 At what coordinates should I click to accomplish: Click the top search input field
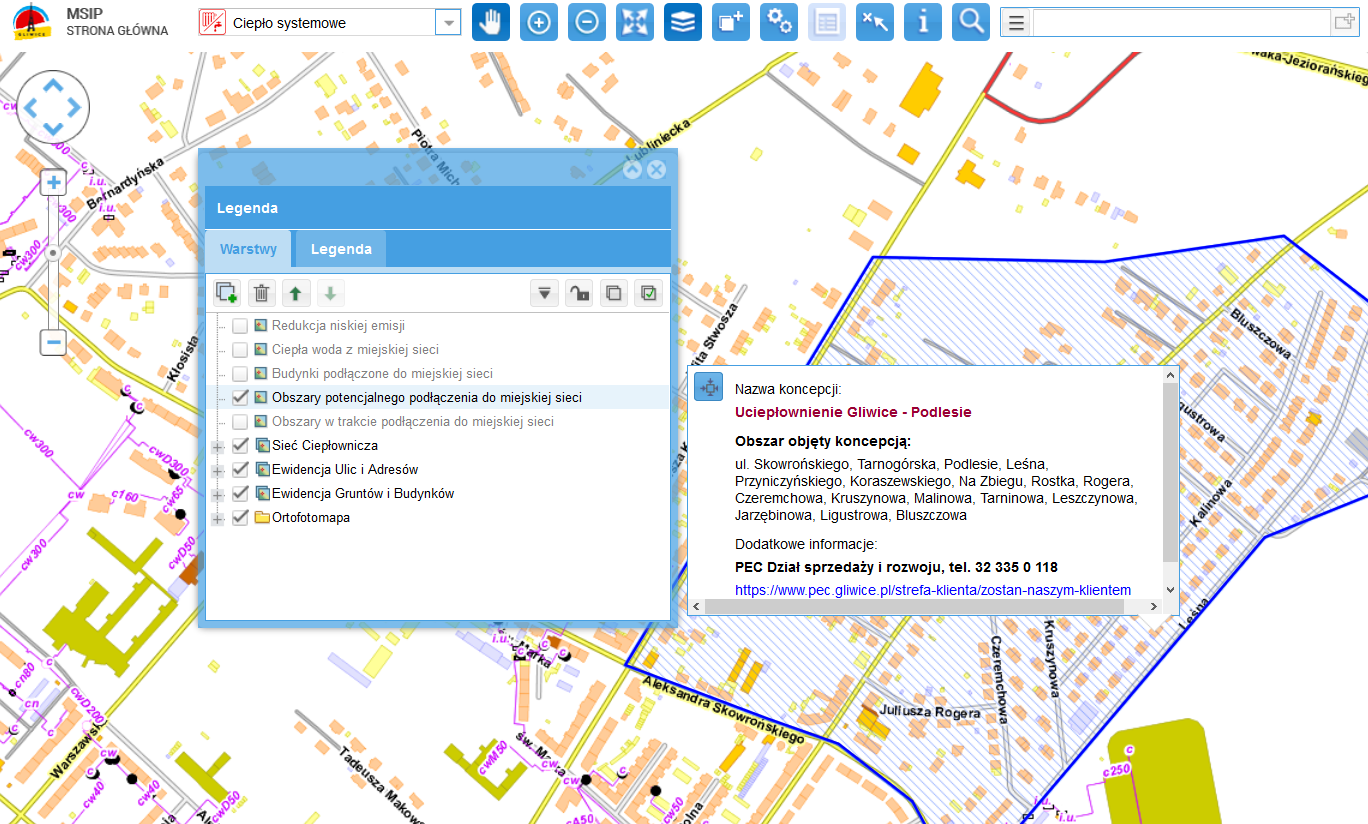pyautogui.click(x=1181, y=22)
